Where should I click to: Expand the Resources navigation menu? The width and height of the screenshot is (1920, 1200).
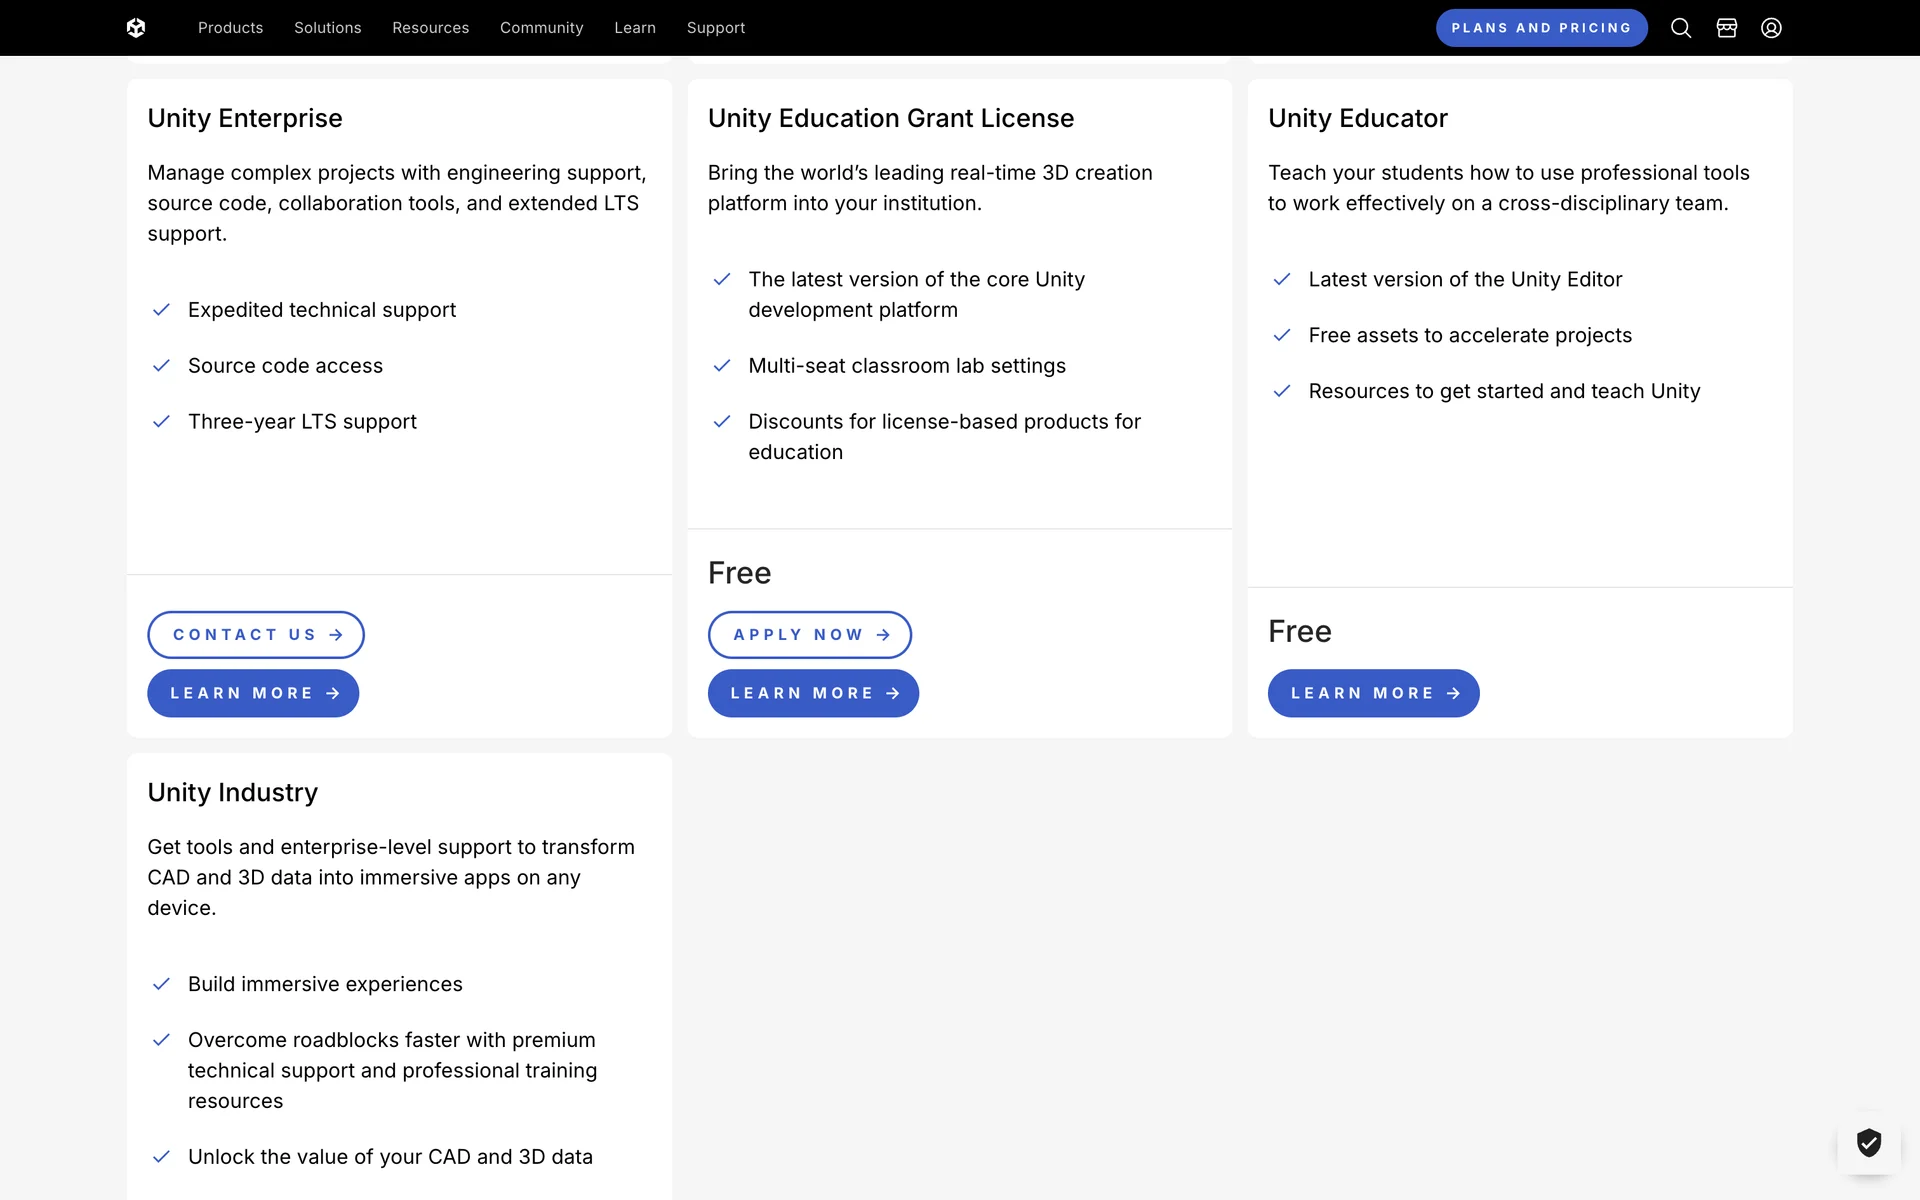pos(430,28)
